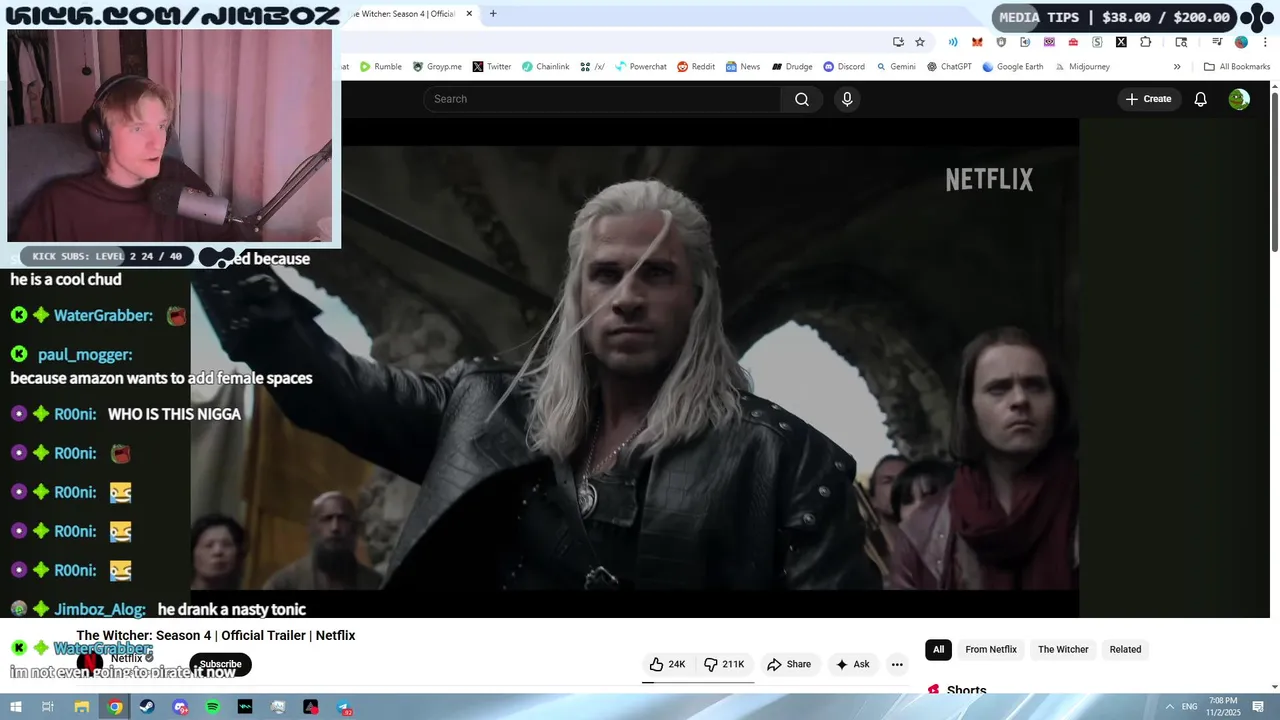Screen dimensions: 1280x720
Task: Open the Chrome extensions puzzle icon
Action: pos(1146,42)
